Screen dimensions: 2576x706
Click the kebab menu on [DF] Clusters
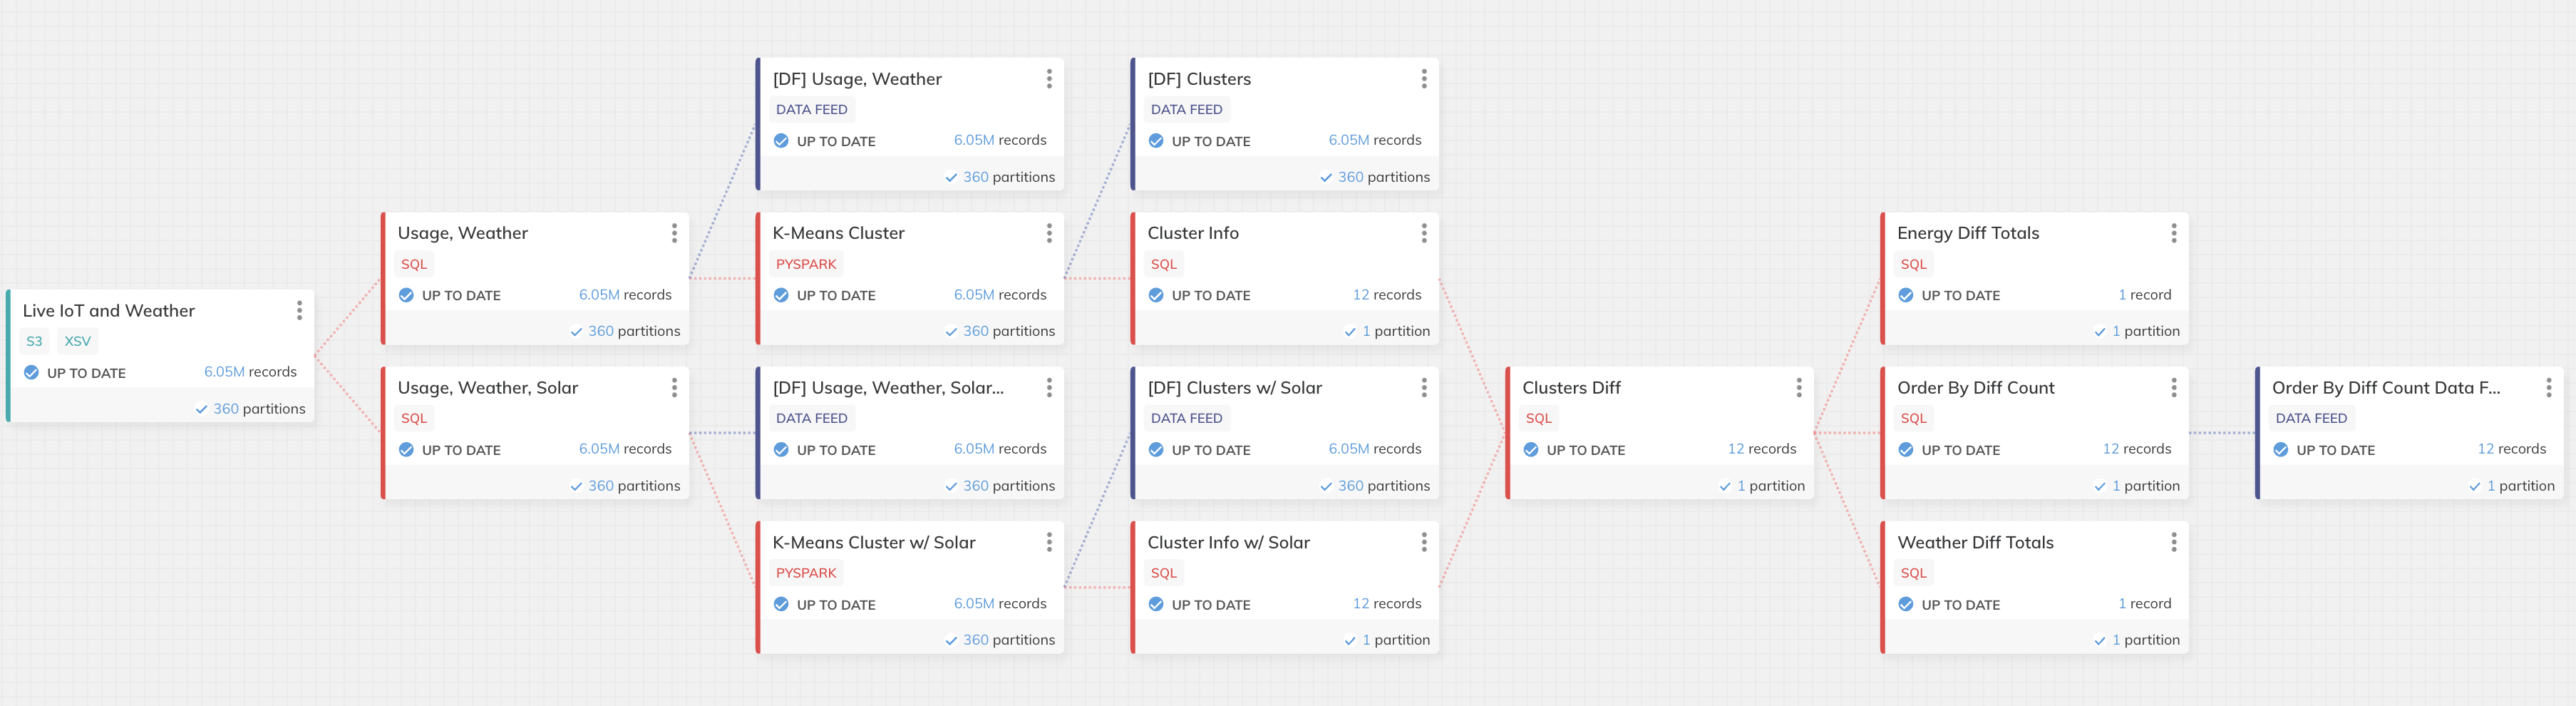tap(1424, 79)
